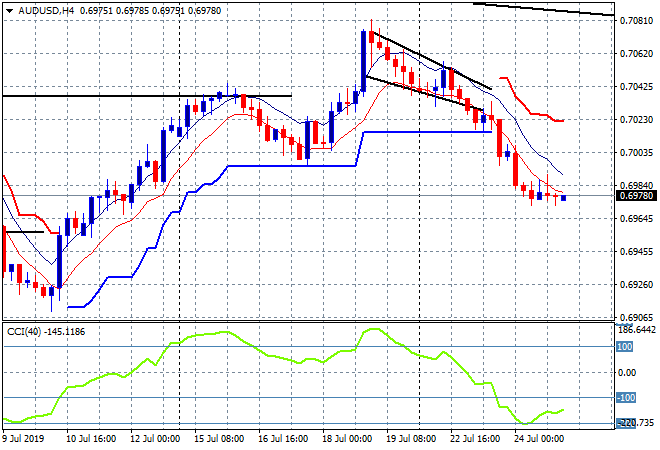Screen dimensions: 660x450
Task: Click the CCI -100 level label
Action: (626, 398)
